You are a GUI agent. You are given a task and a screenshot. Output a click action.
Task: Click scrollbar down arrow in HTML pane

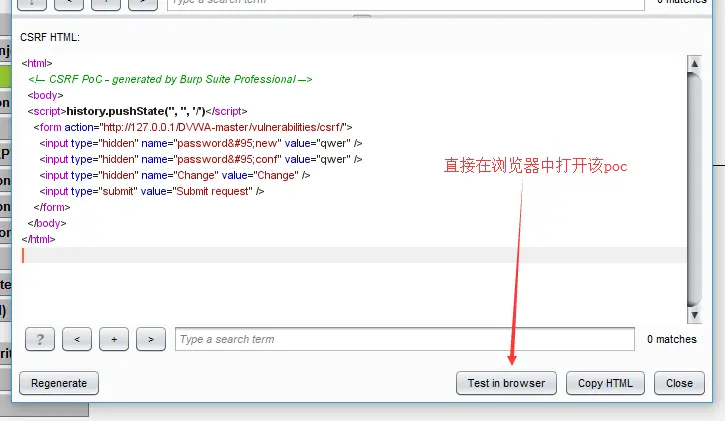(694, 315)
